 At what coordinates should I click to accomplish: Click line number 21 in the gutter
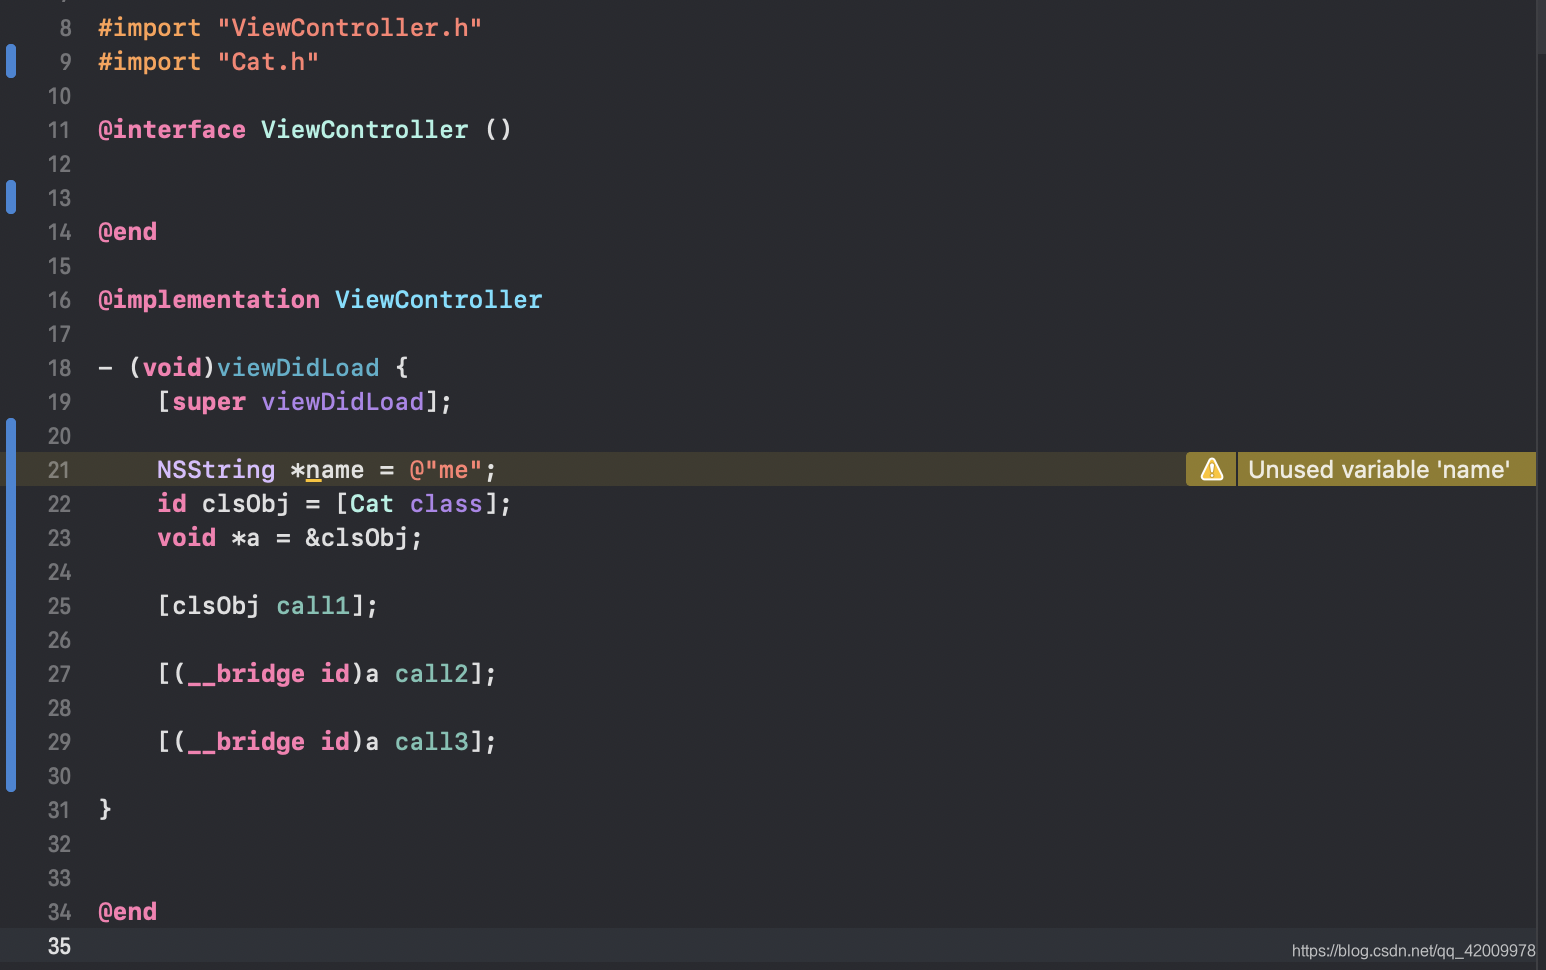tap(59, 470)
